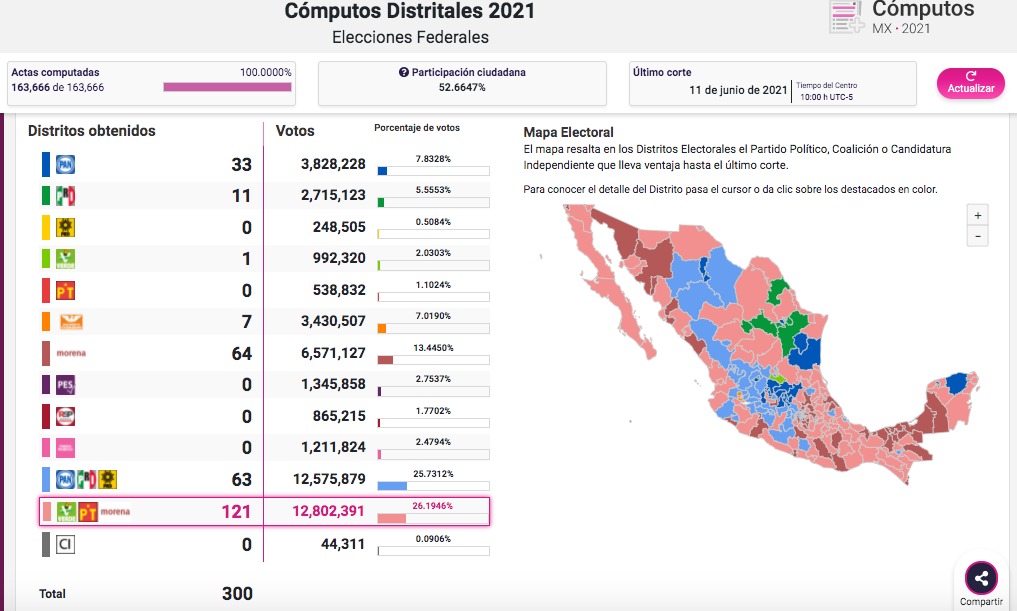Click the standalone morena logo with 64 districts
This screenshot has height=611, width=1017.
71,353
